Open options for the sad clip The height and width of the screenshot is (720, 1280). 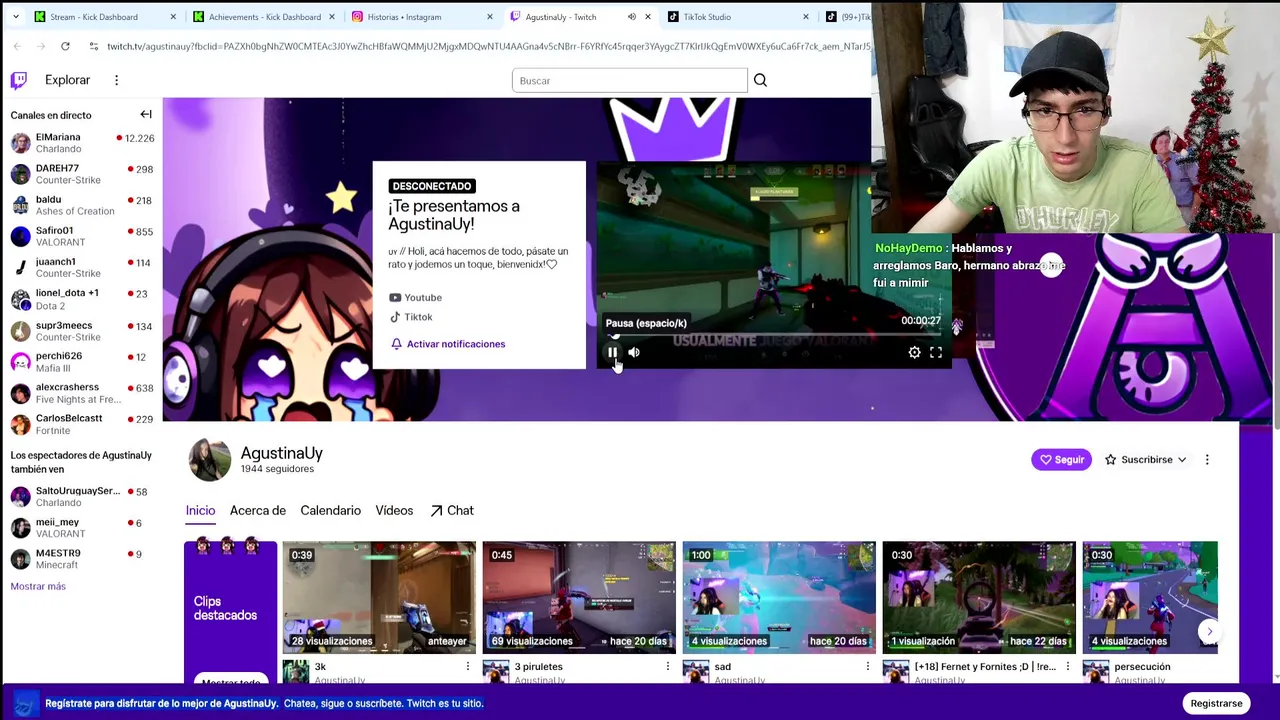(x=867, y=666)
